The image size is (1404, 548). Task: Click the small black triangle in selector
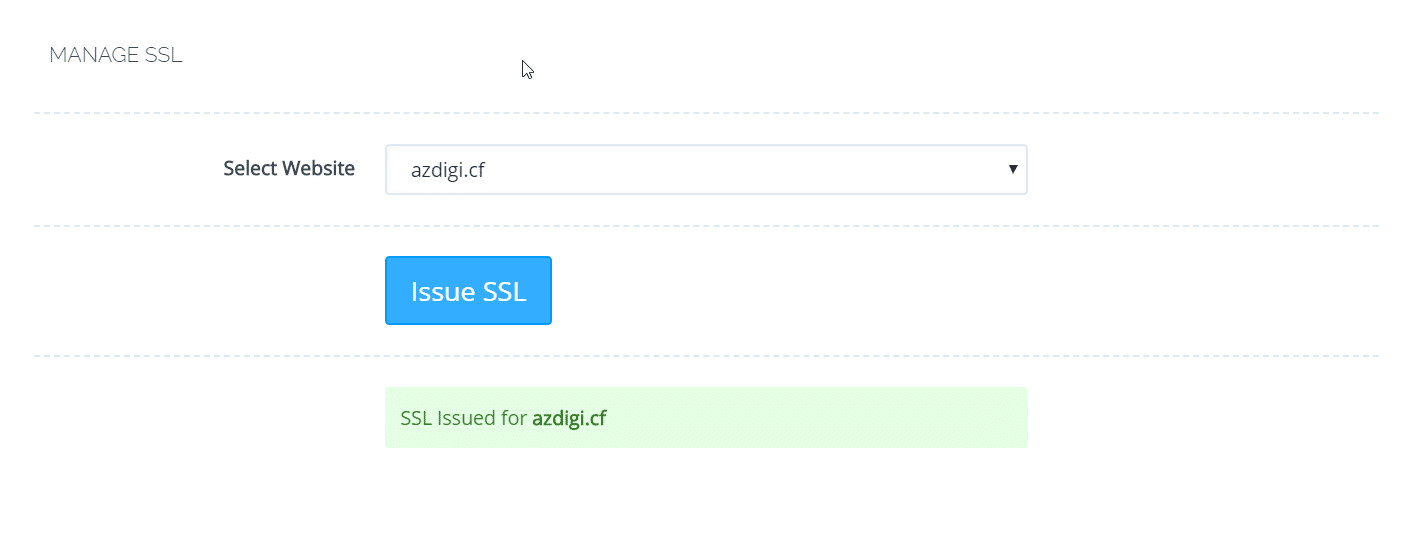click(x=1012, y=168)
